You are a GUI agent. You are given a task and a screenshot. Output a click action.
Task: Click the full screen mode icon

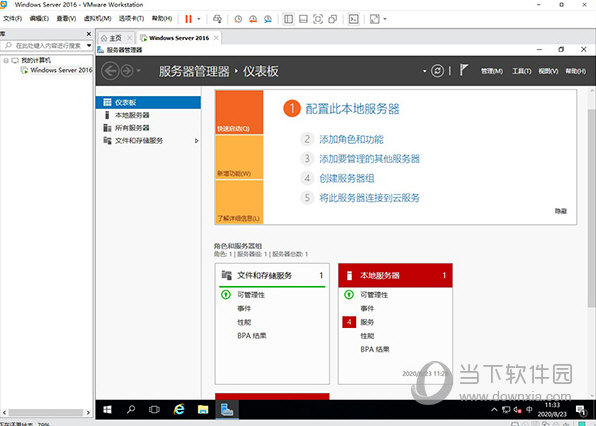tap(318, 19)
